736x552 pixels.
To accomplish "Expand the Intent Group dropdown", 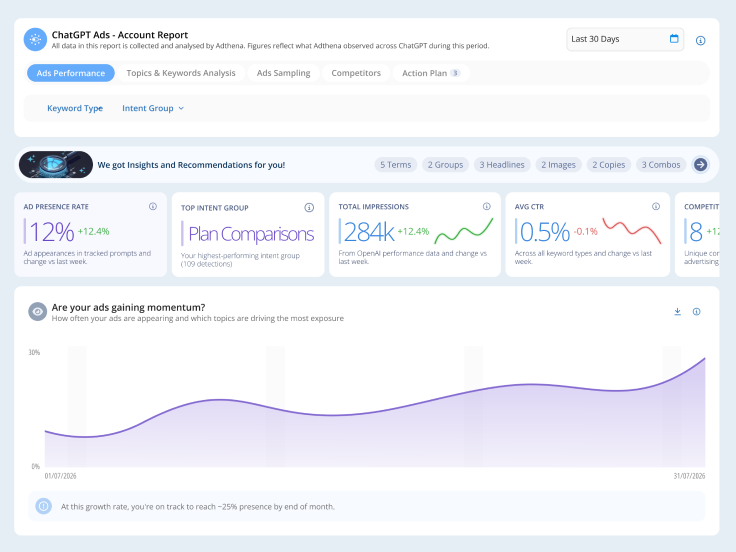I will tap(153, 108).
